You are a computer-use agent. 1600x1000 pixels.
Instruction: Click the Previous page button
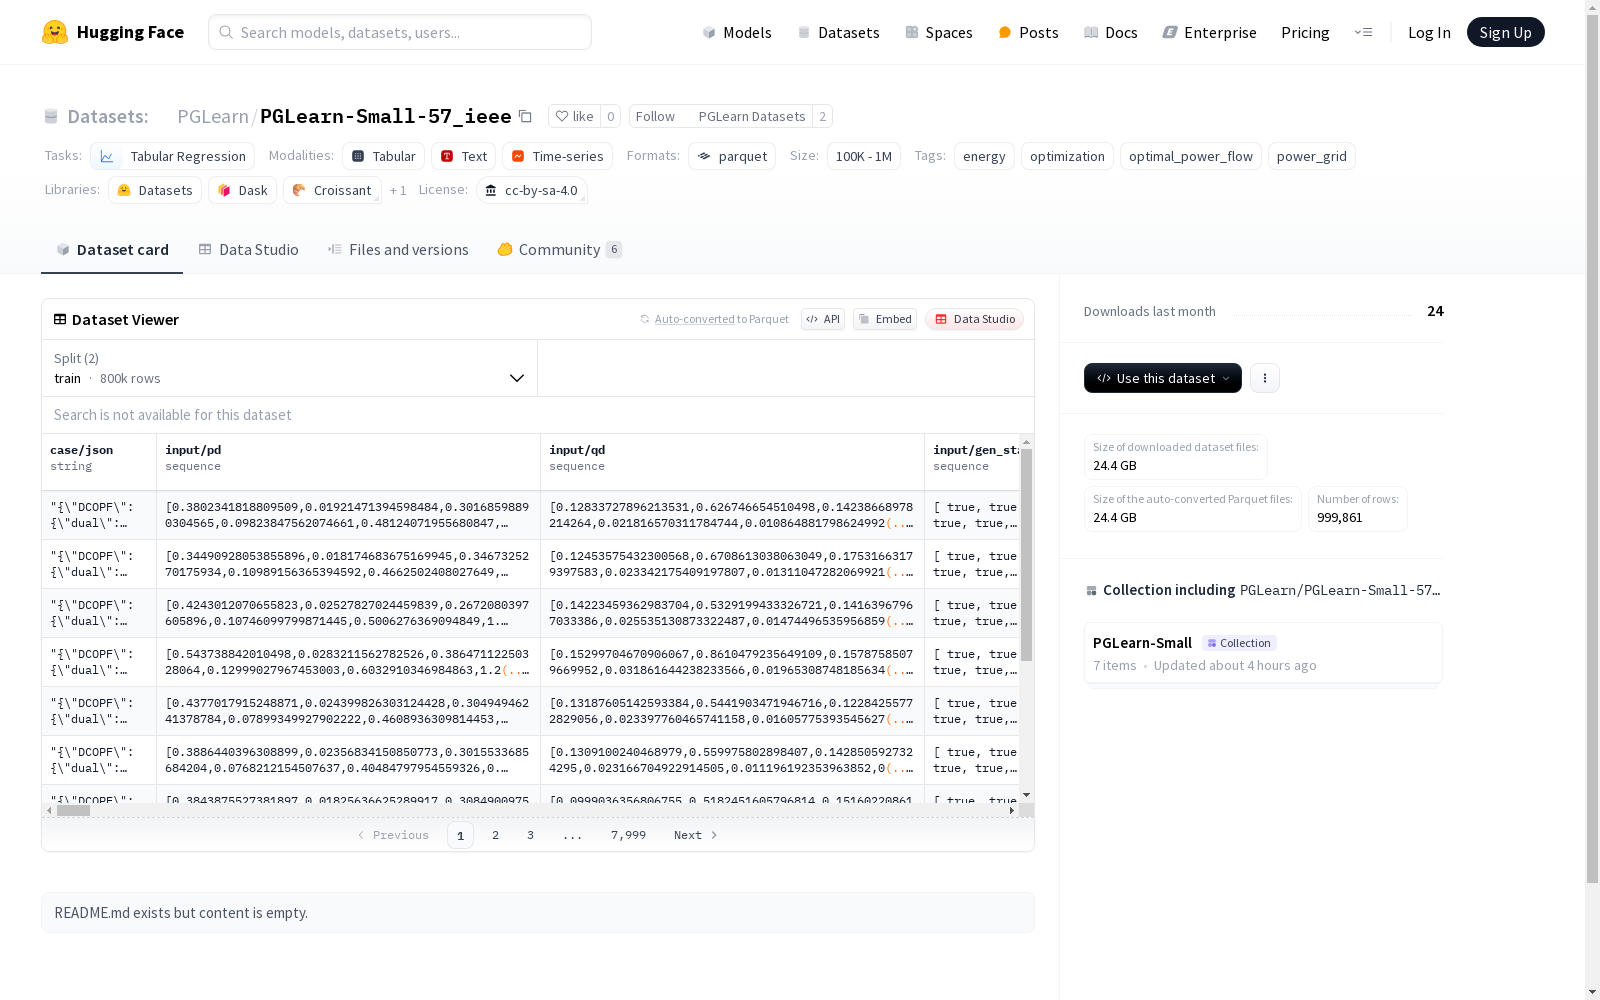tap(393, 835)
